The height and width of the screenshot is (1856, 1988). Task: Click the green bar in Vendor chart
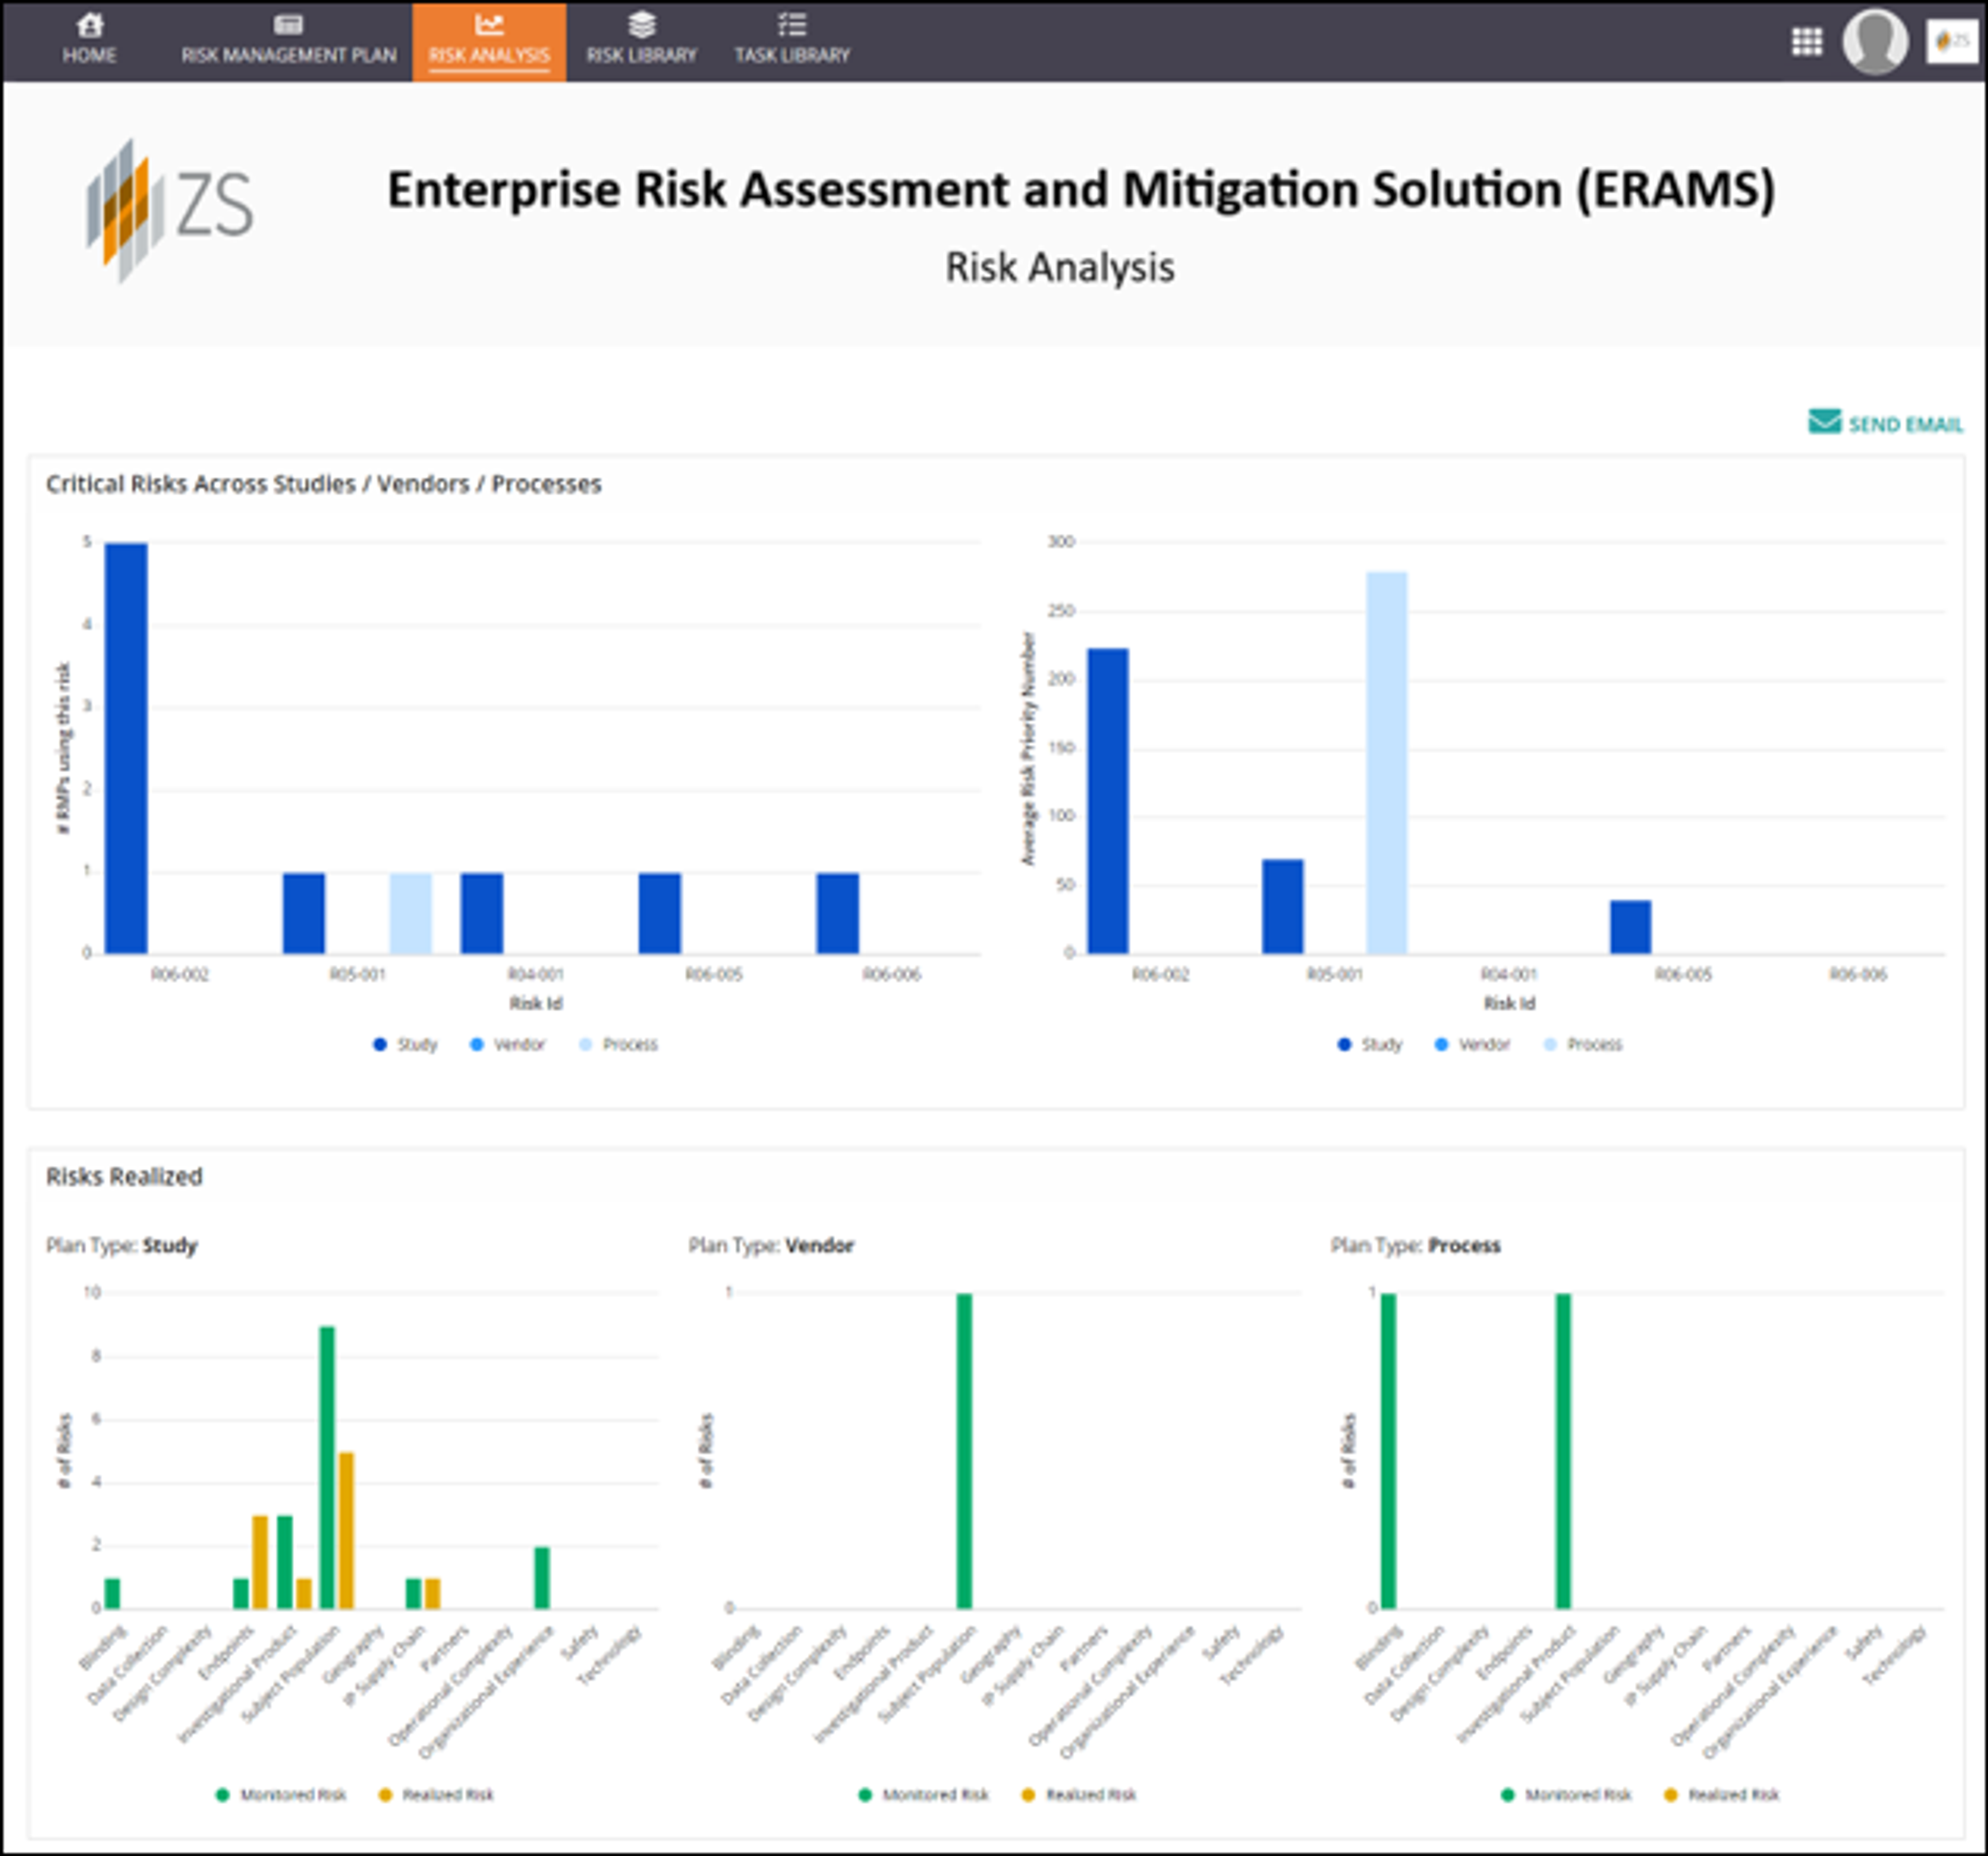964,1451
